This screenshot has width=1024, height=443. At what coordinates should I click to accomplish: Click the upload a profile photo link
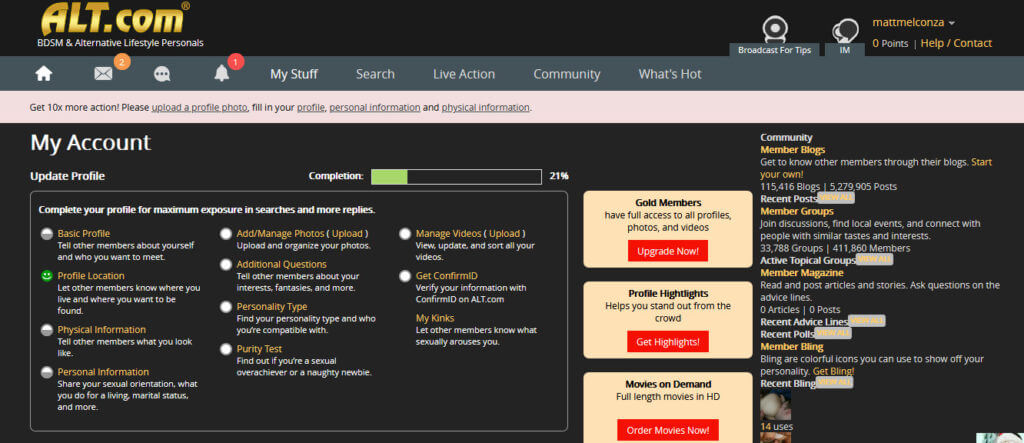[x=200, y=107]
